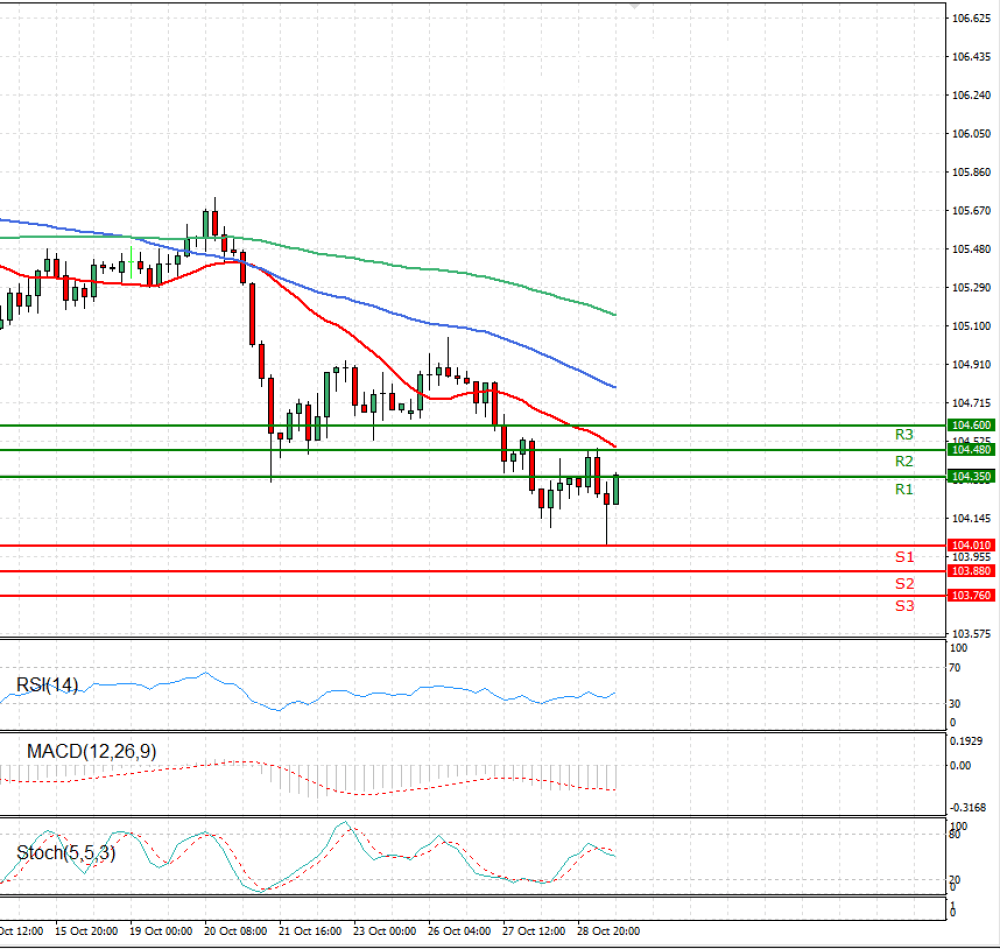The height and width of the screenshot is (949, 1000).
Task: Click the 30 level on RSI scale
Action: point(955,704)
